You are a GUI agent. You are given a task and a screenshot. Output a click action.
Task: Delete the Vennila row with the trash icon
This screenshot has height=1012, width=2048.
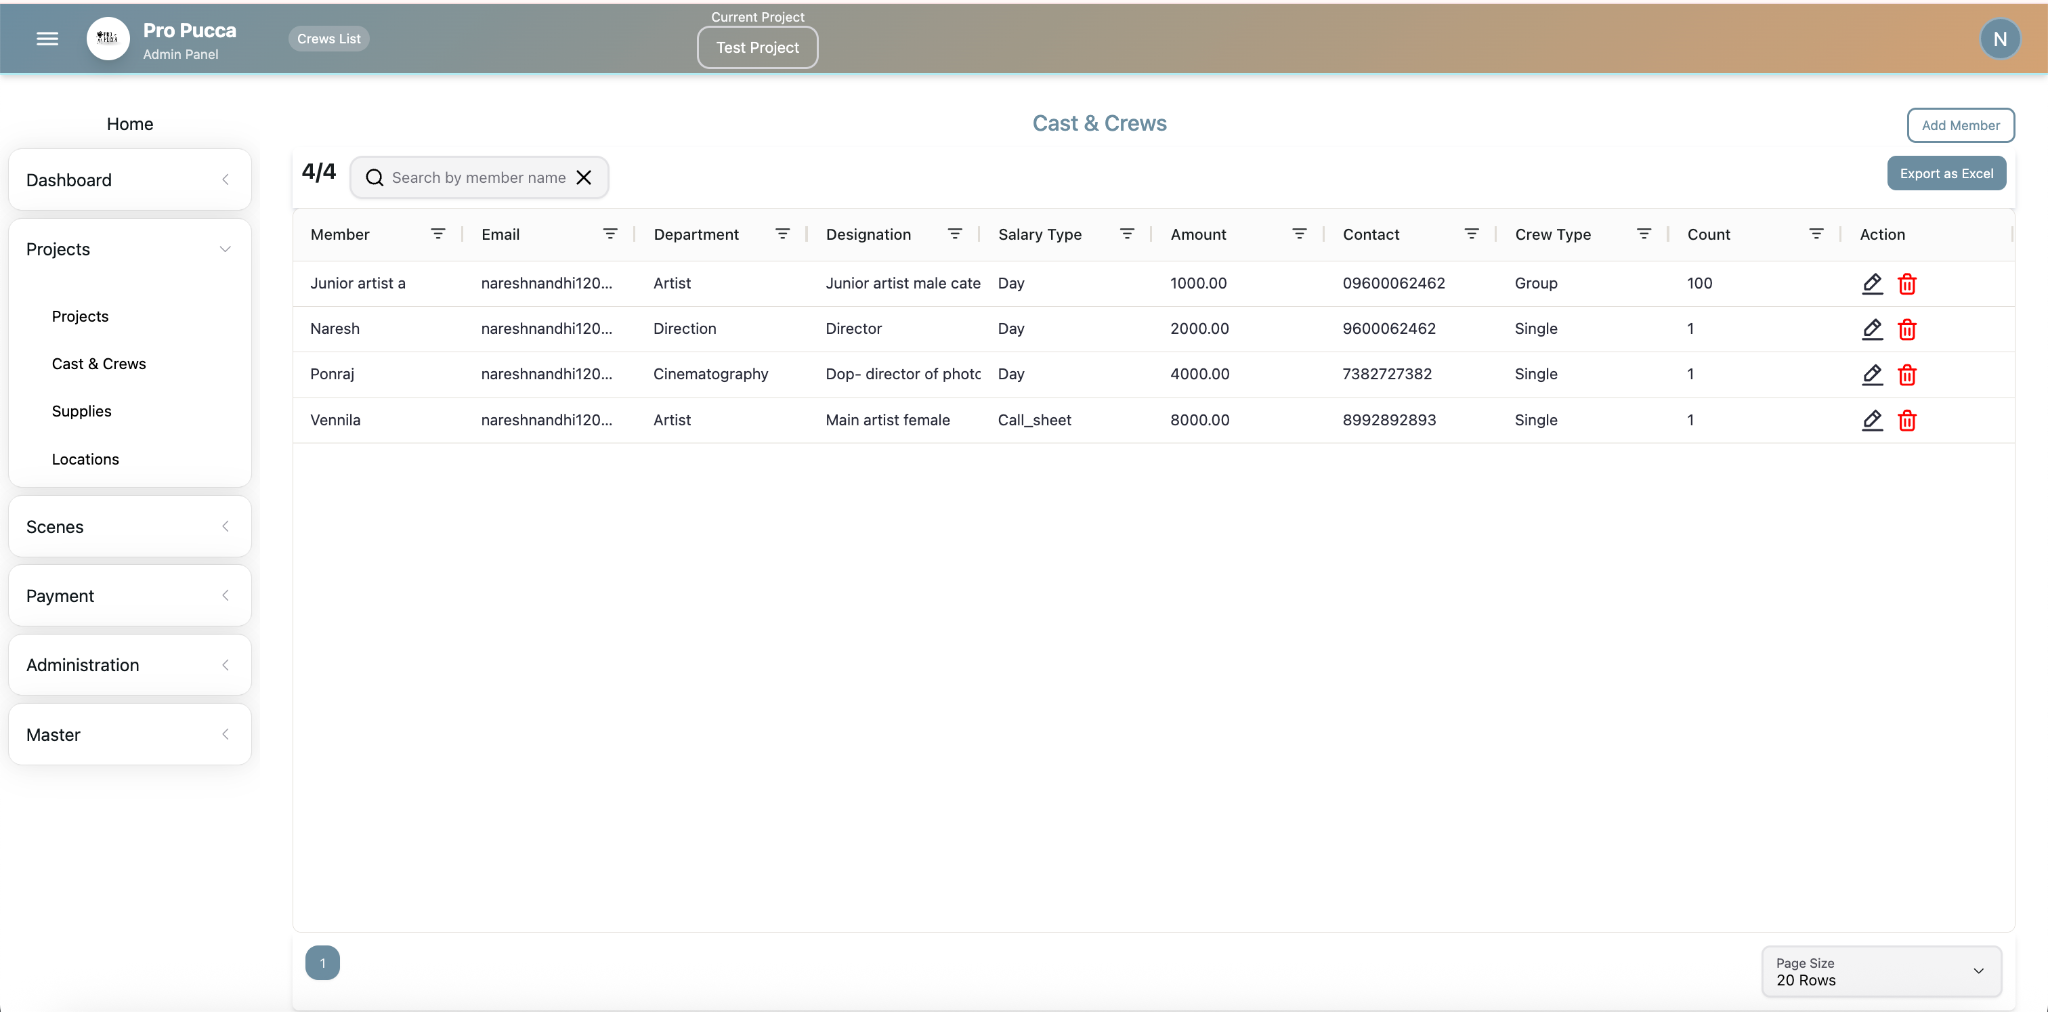pos(1907,421)
